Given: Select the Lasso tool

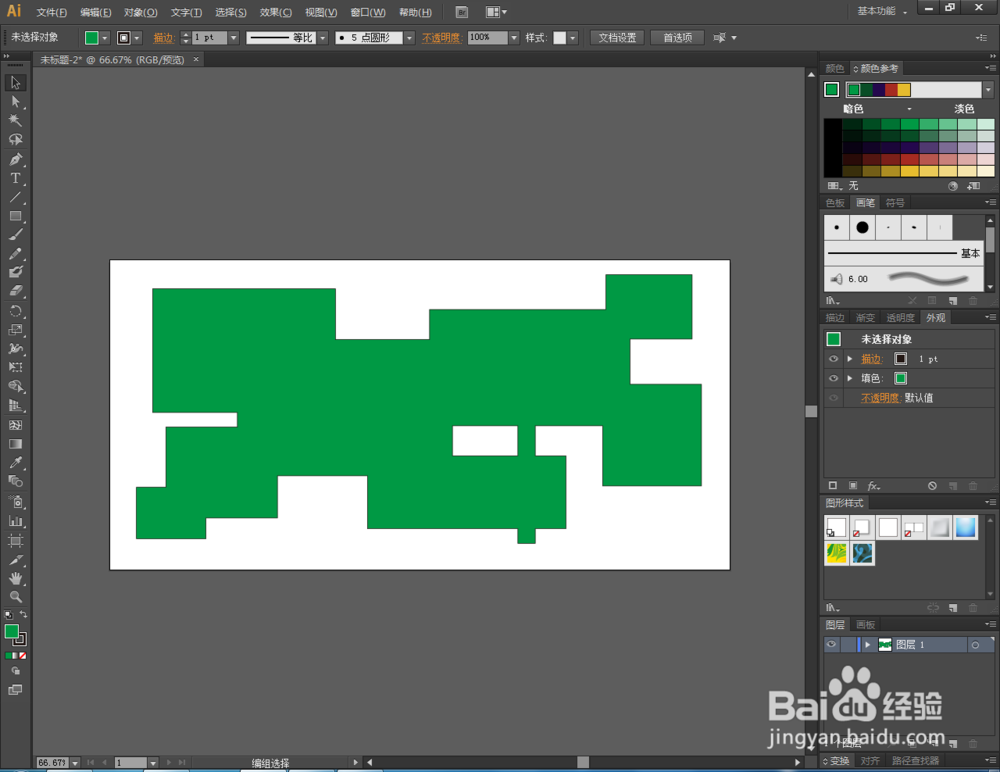Looking at the screenshot, I should tap(15, 140).
